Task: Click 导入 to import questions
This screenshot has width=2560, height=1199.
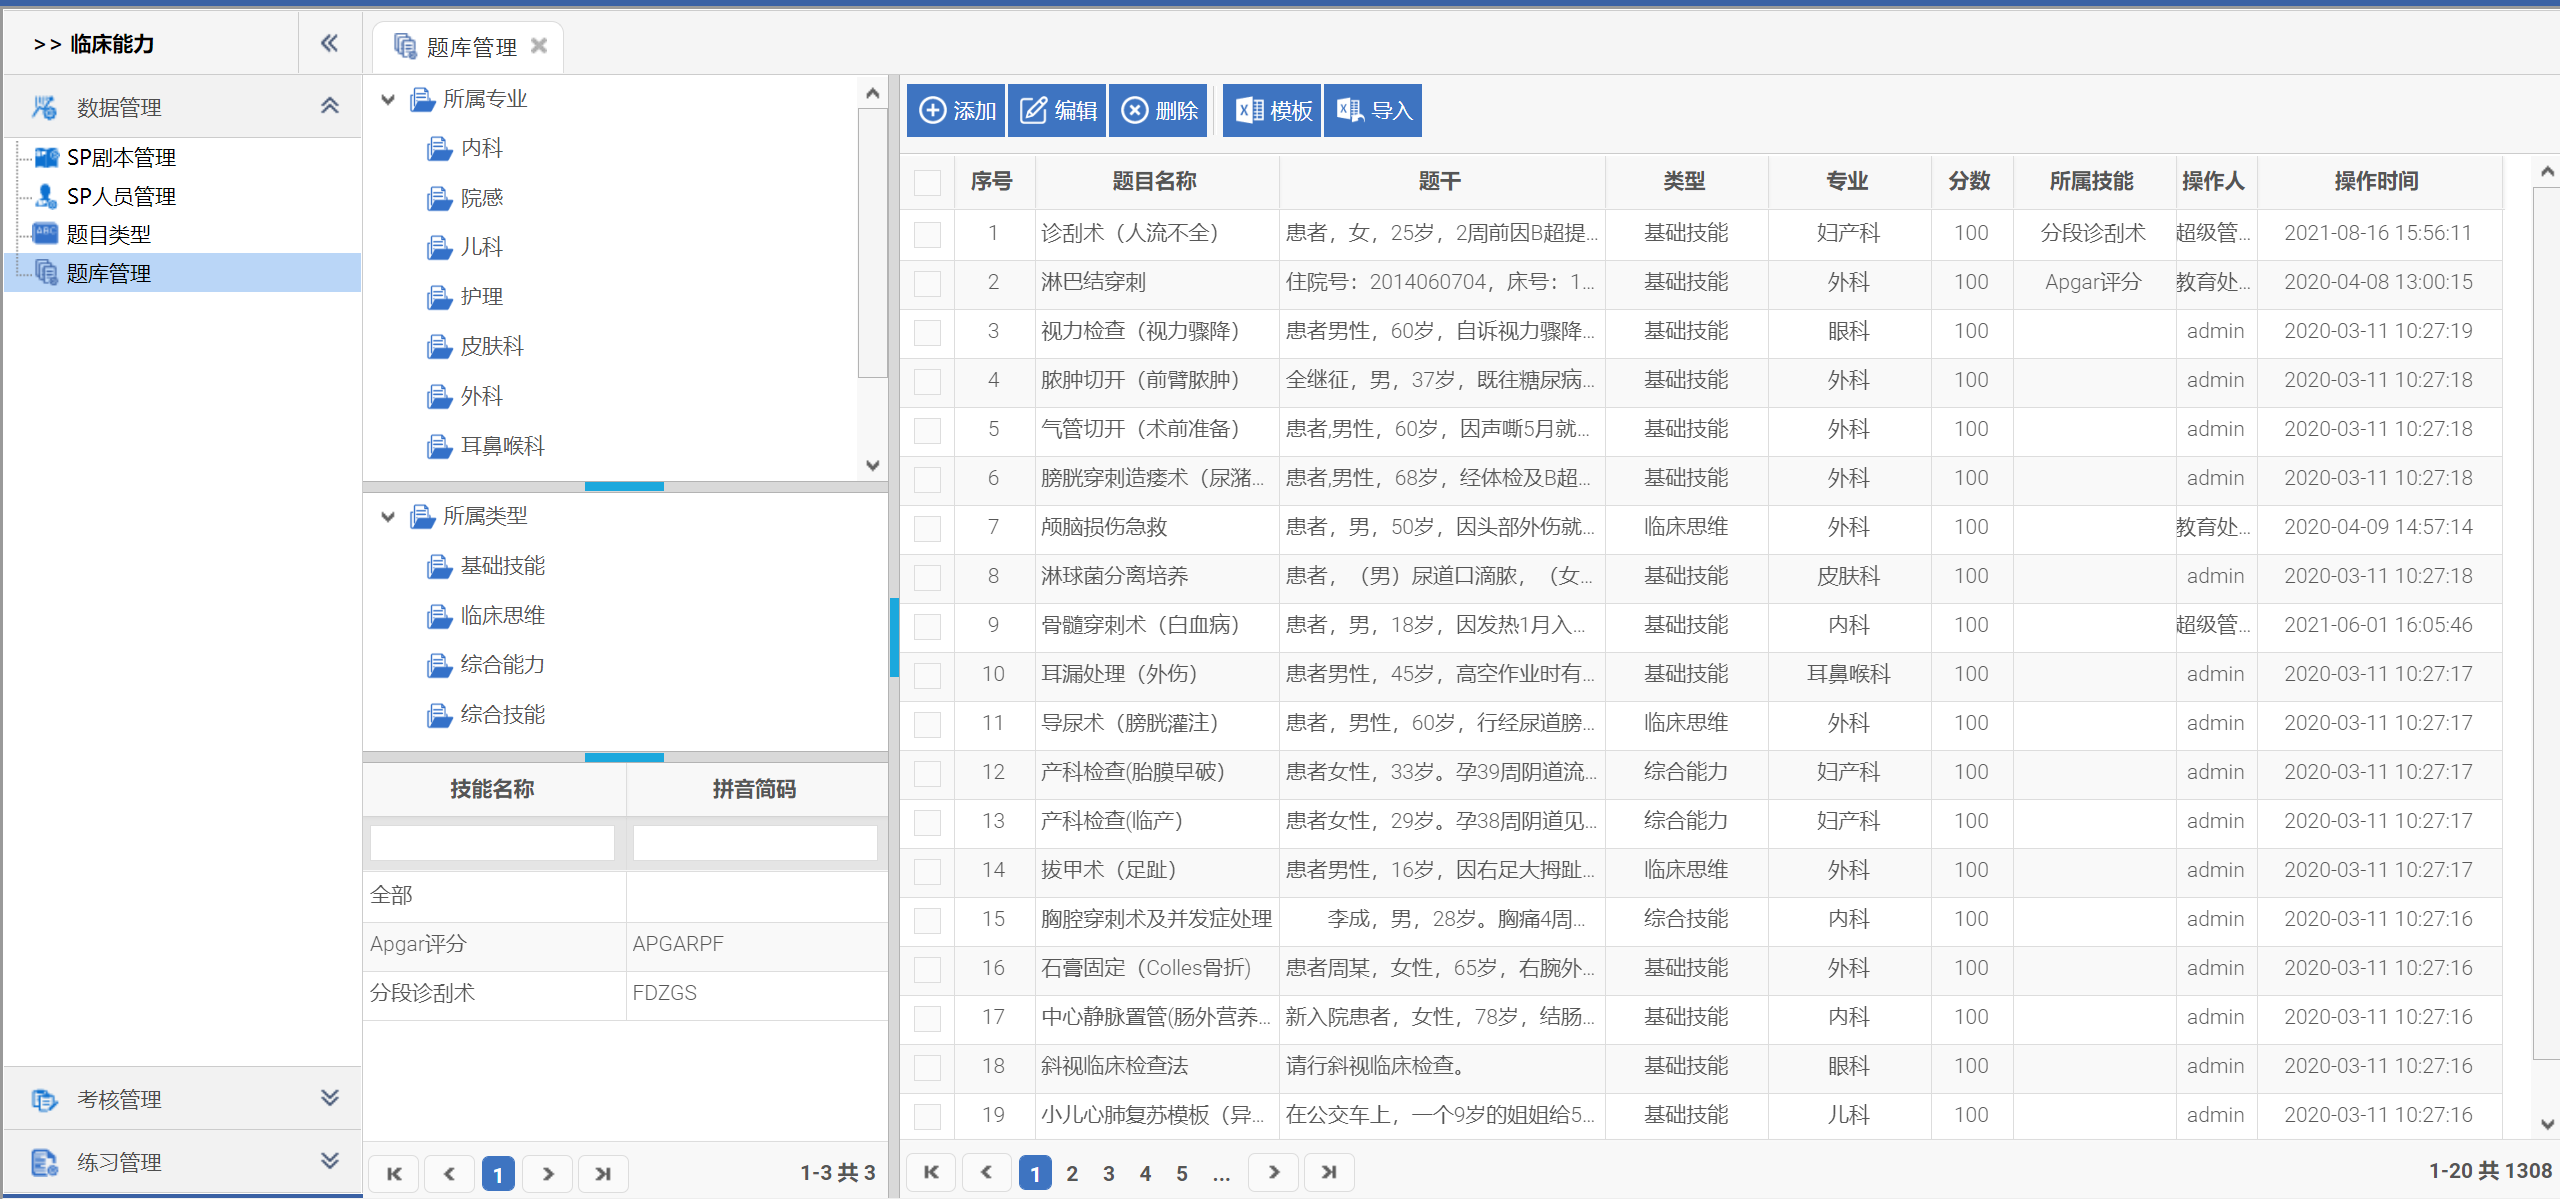Action: coord(1373,110)
